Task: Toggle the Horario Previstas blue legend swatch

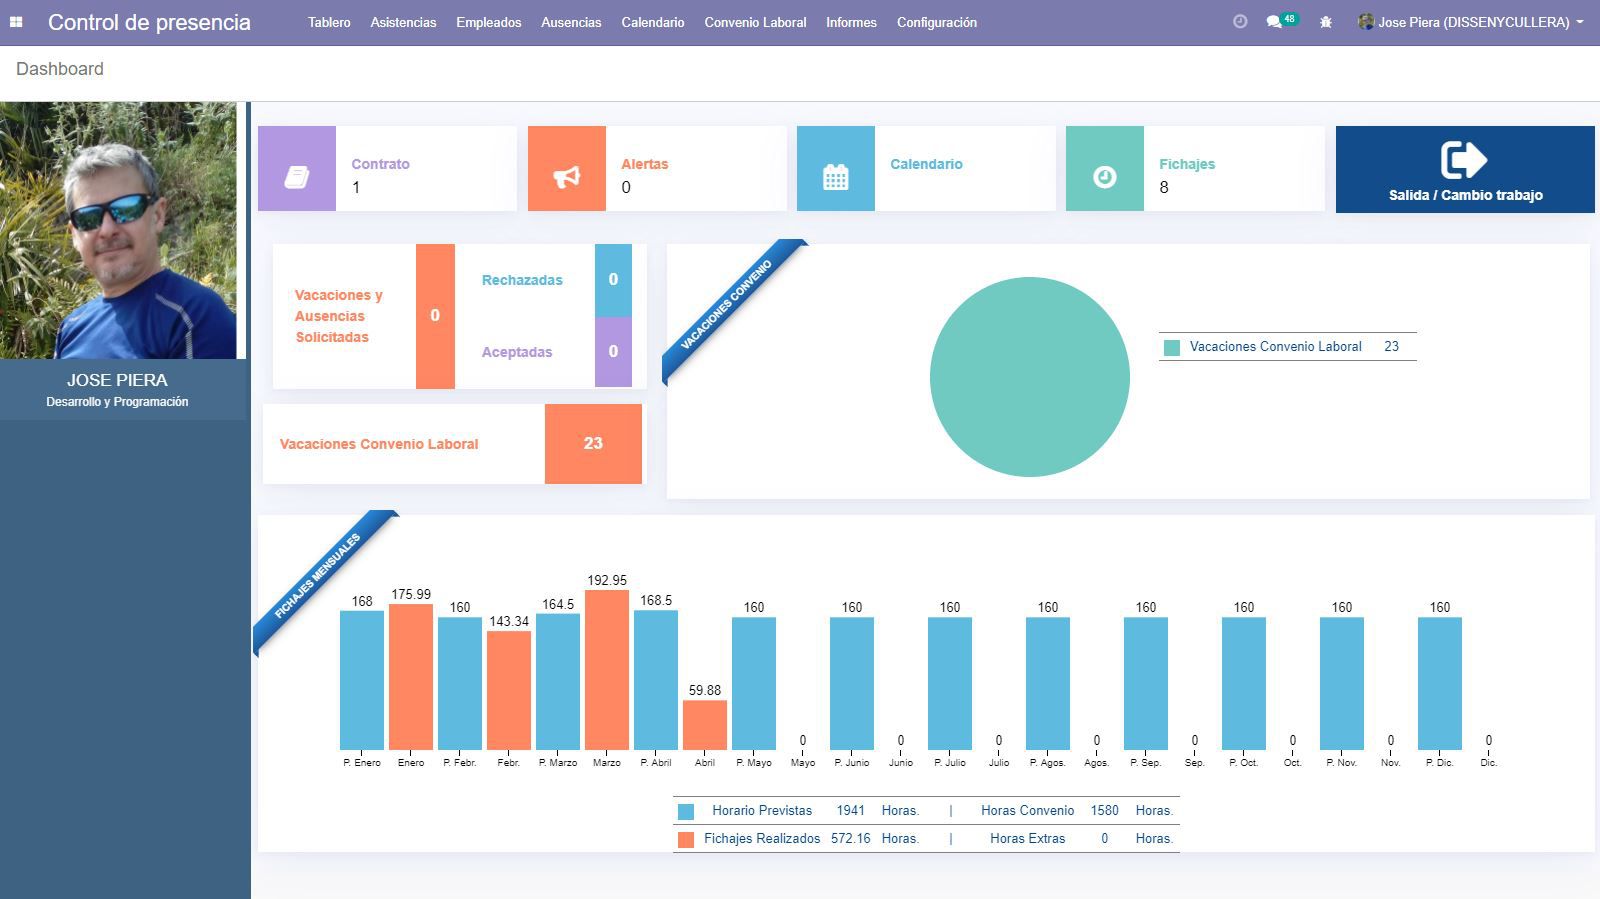Action: pos(686,812)
